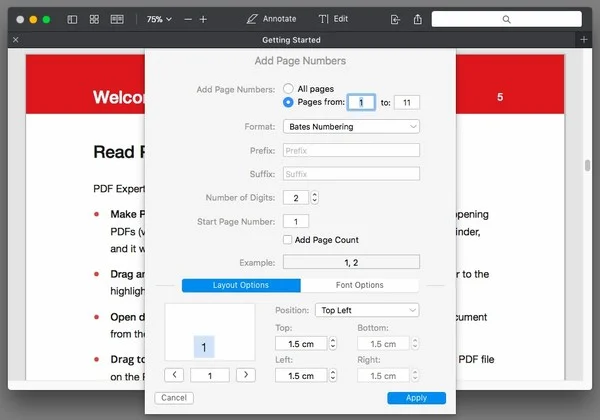The width and height of the screenshot is (600, 420).
Task: Adjust the Bottom margin stepper
Action: point(415,343)
